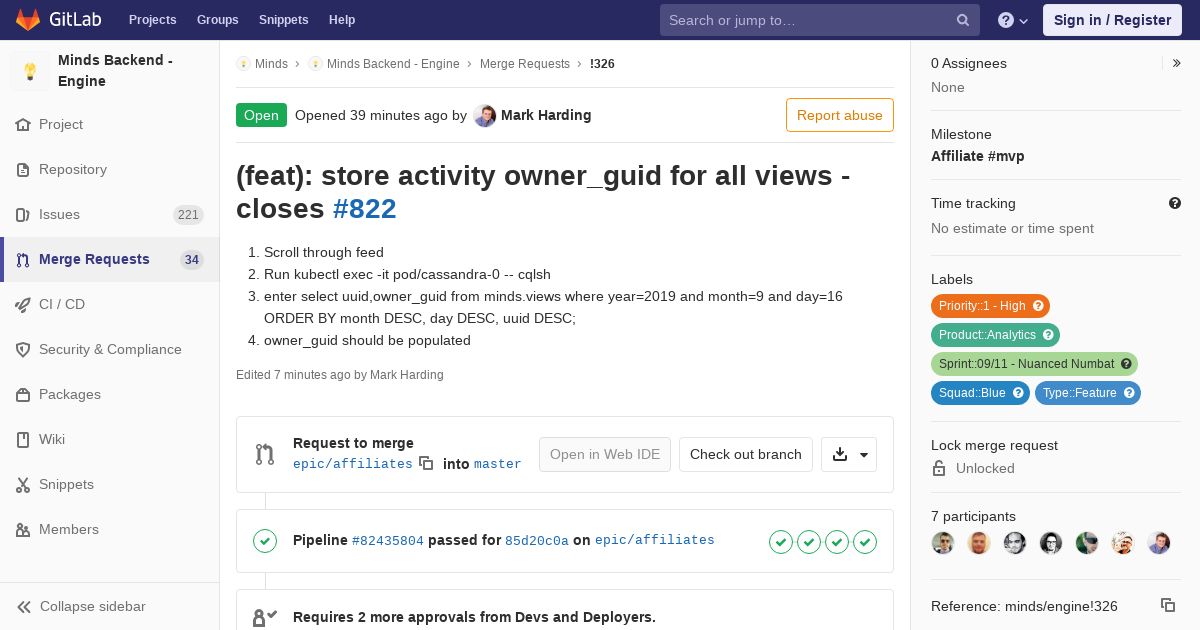The height and width of the screenshot is (630, 1200).
Task: Click the pipeline passed status icon
Action: (265, 541)
